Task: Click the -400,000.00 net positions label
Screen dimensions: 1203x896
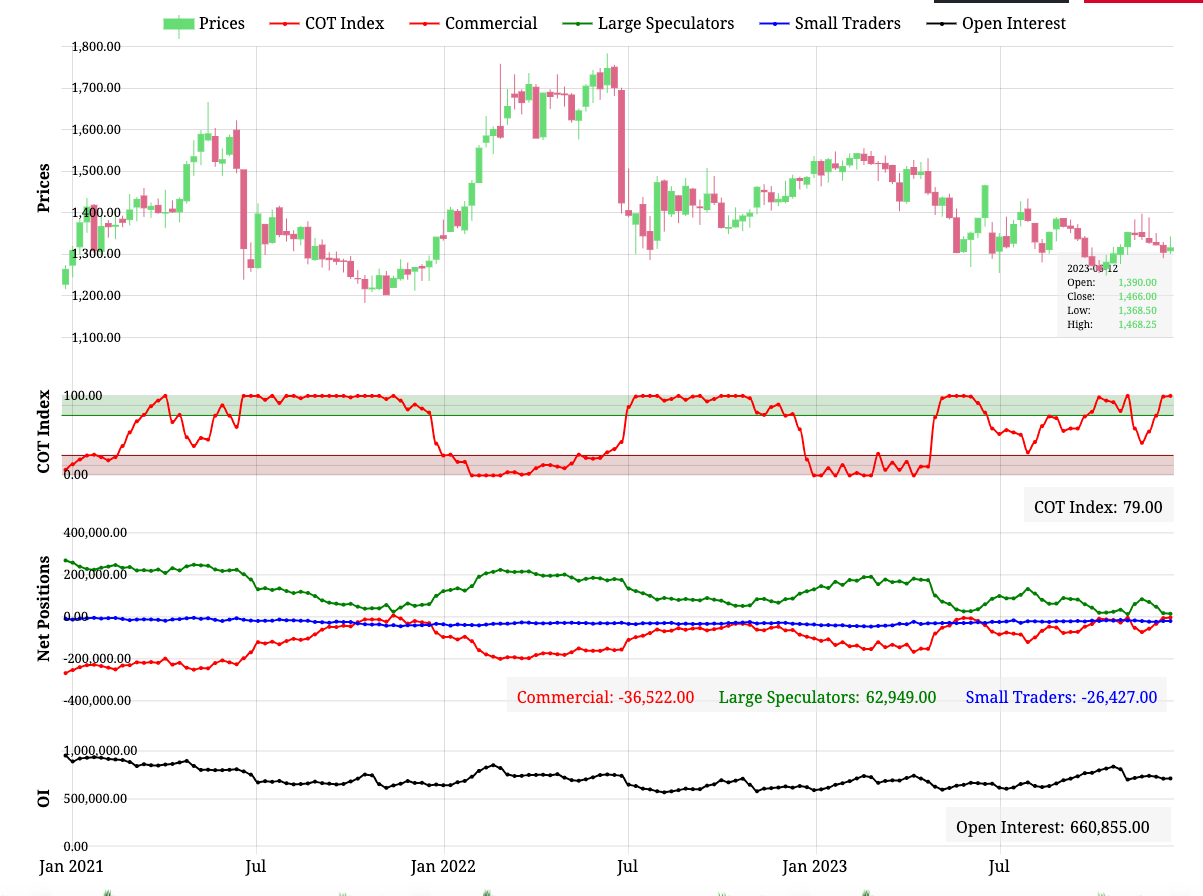Action: [96, 700]
